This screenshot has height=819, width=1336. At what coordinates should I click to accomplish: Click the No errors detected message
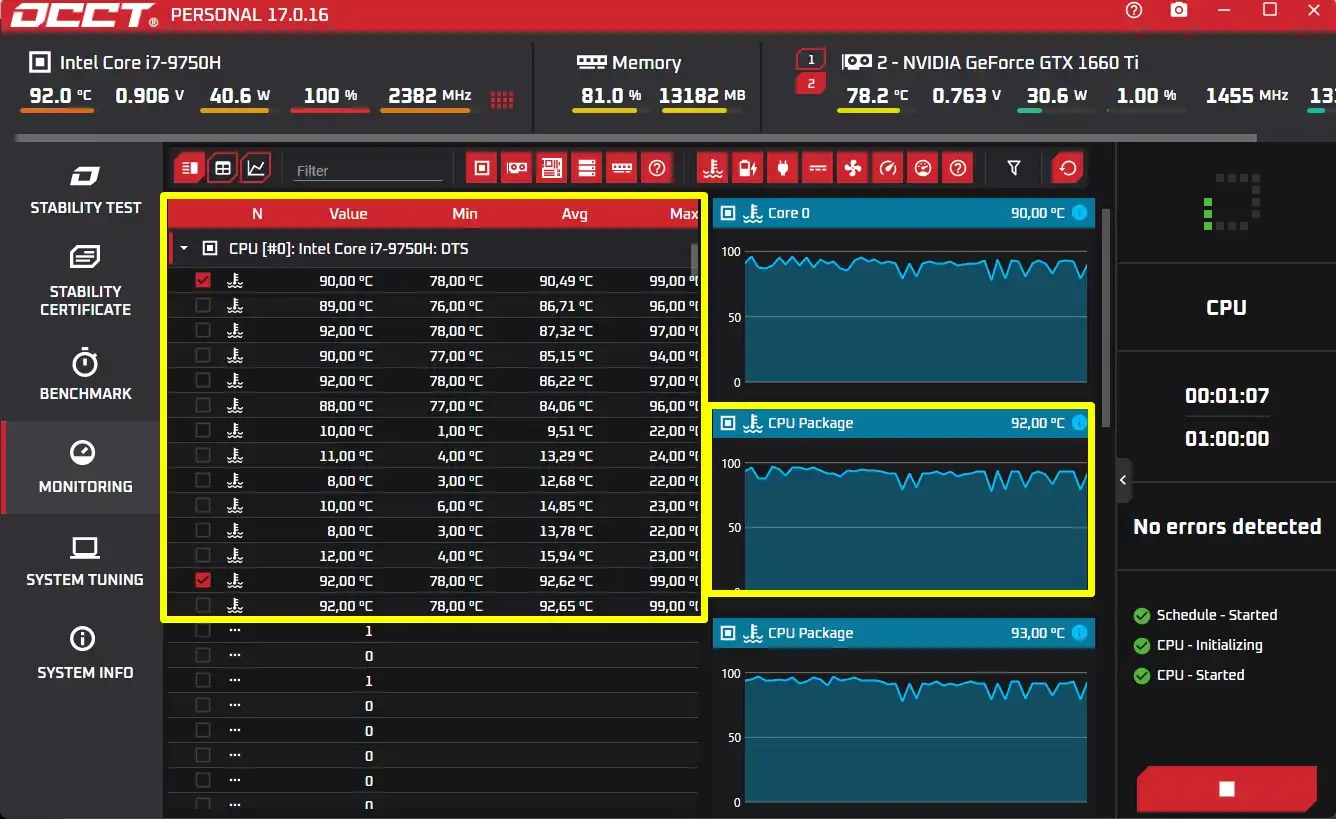1227,526
